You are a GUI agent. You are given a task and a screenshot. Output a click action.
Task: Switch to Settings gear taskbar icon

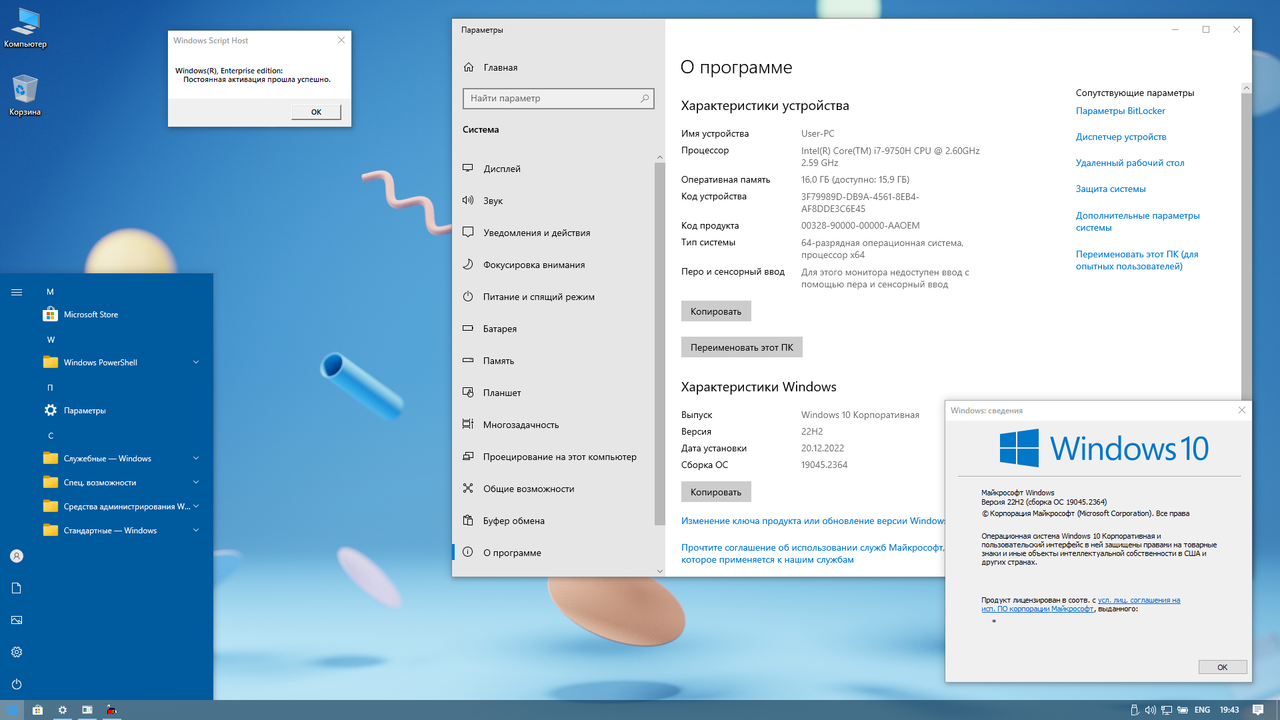[62, 710]
